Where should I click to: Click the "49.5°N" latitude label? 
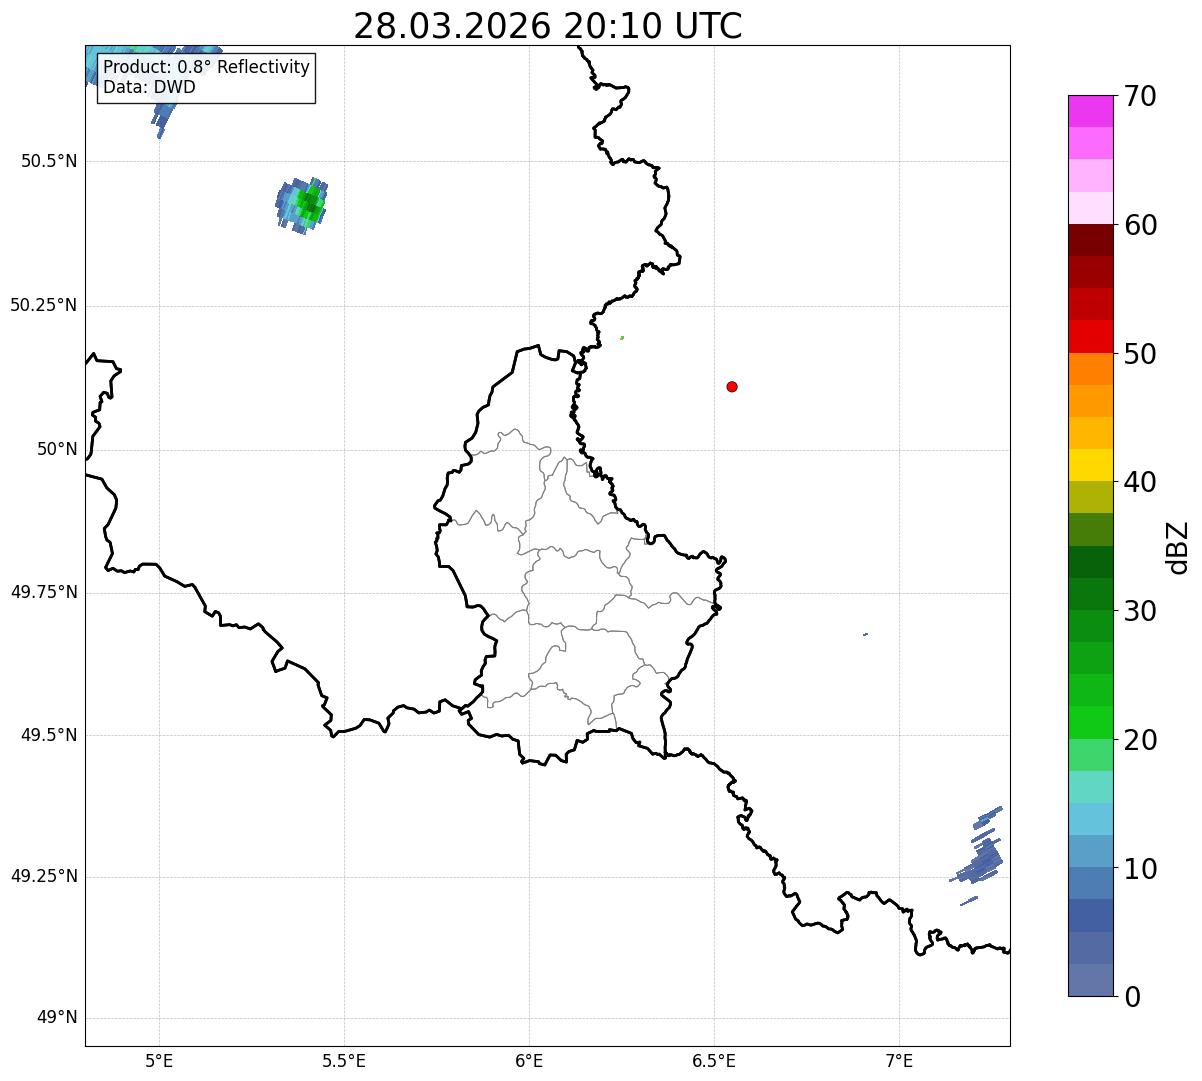pyautogui.click(x=48, y=735)
